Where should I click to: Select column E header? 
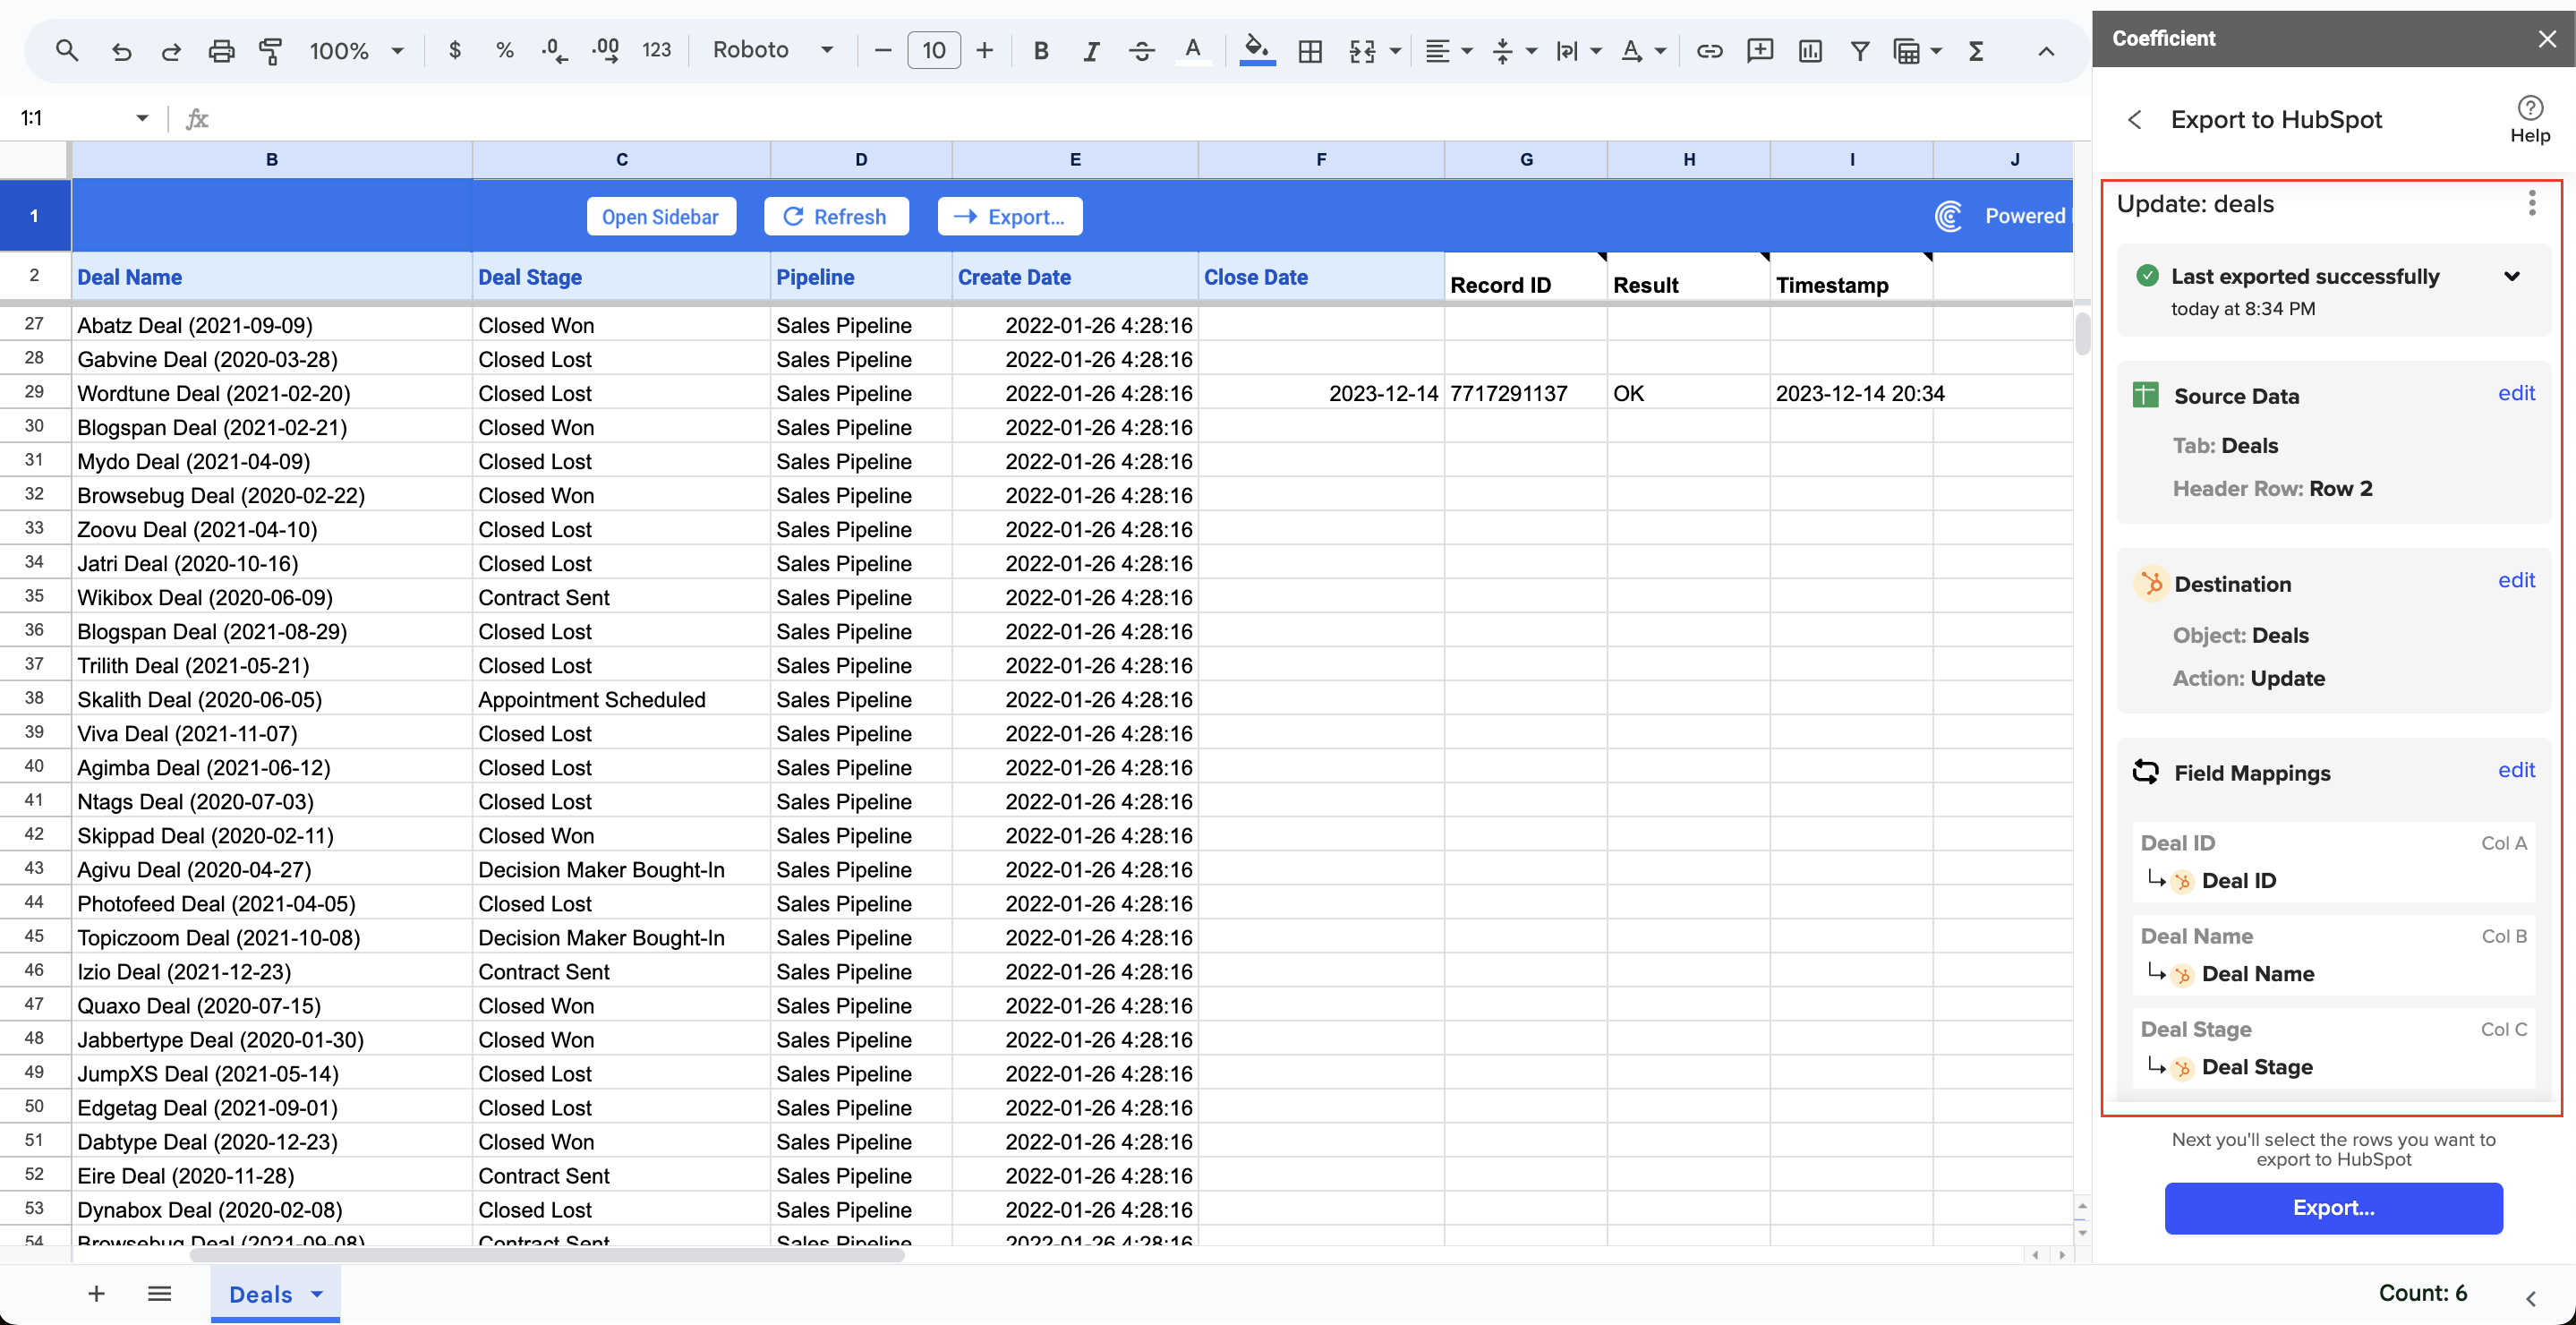[x=1075, y=160]
